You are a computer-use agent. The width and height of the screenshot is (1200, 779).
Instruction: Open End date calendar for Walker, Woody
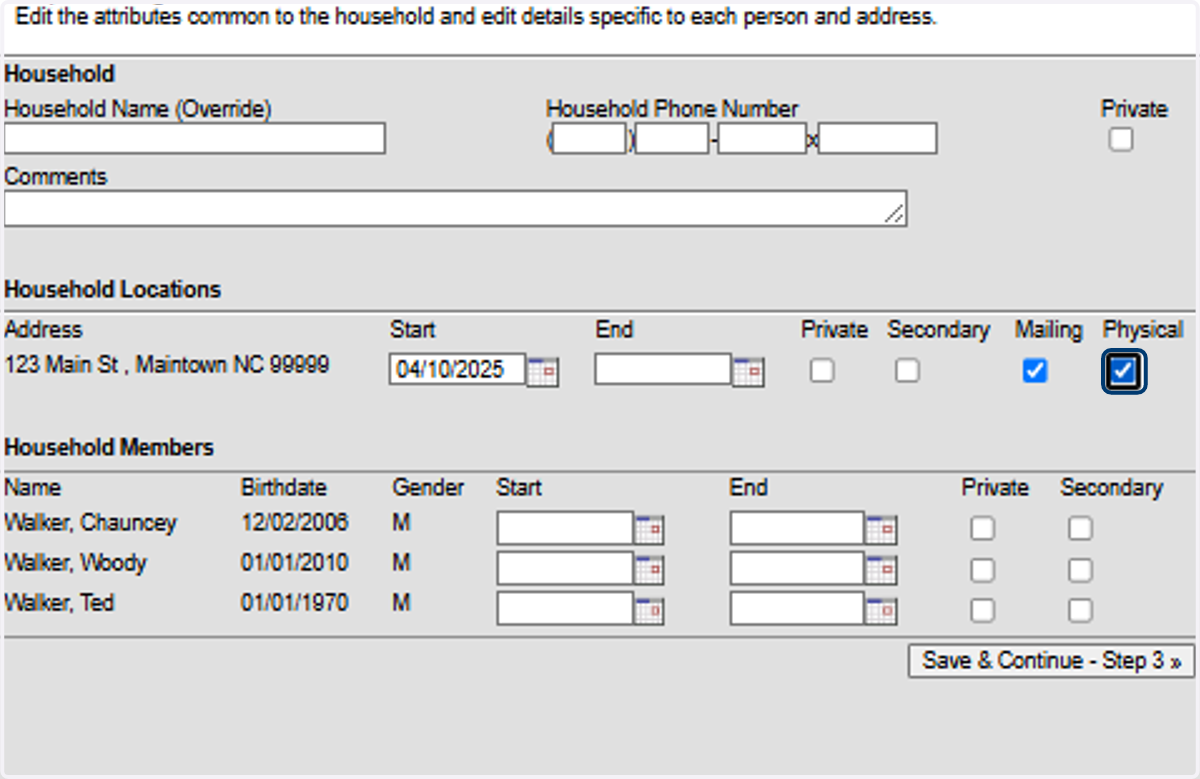coord(881,569)
